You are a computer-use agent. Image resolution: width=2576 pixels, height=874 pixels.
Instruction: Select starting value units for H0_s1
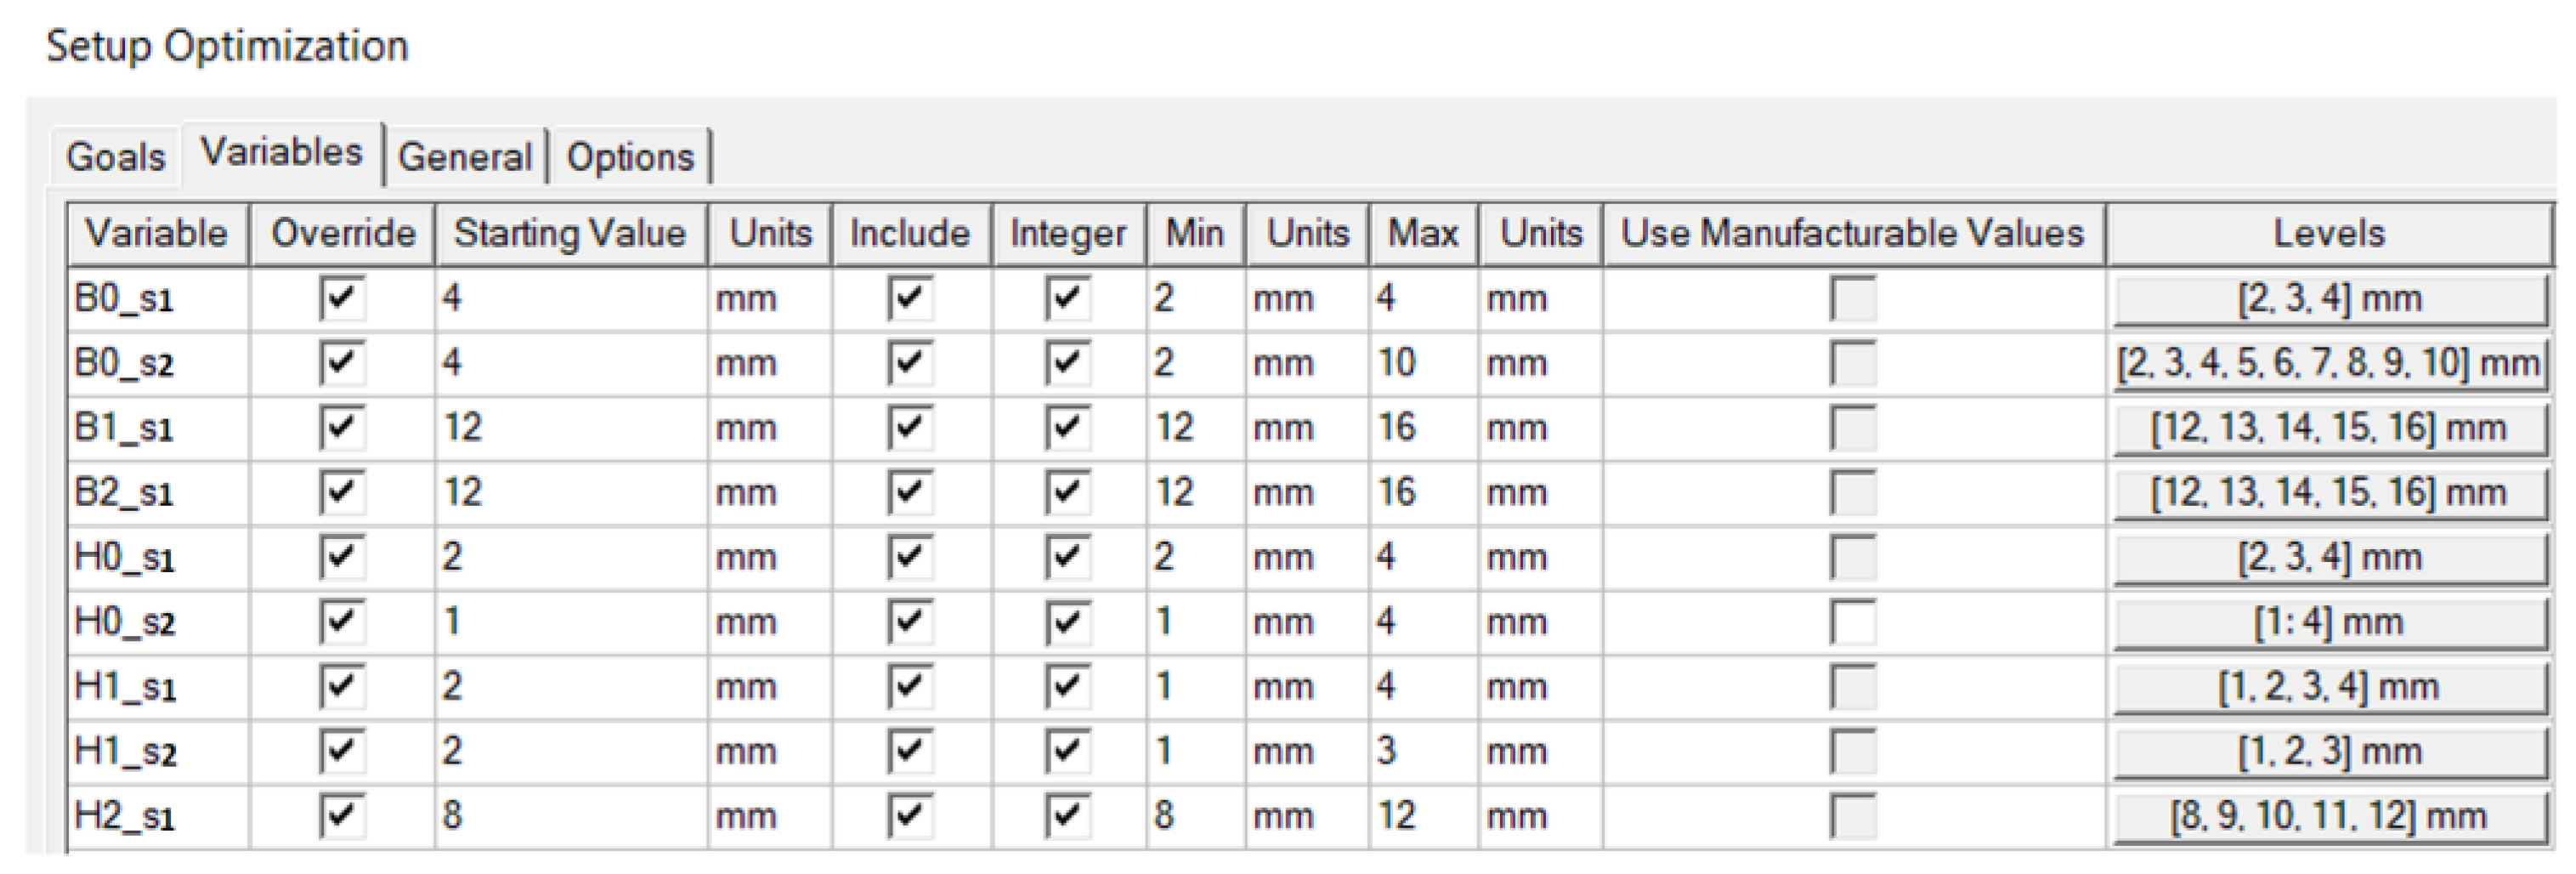(768, 557)
